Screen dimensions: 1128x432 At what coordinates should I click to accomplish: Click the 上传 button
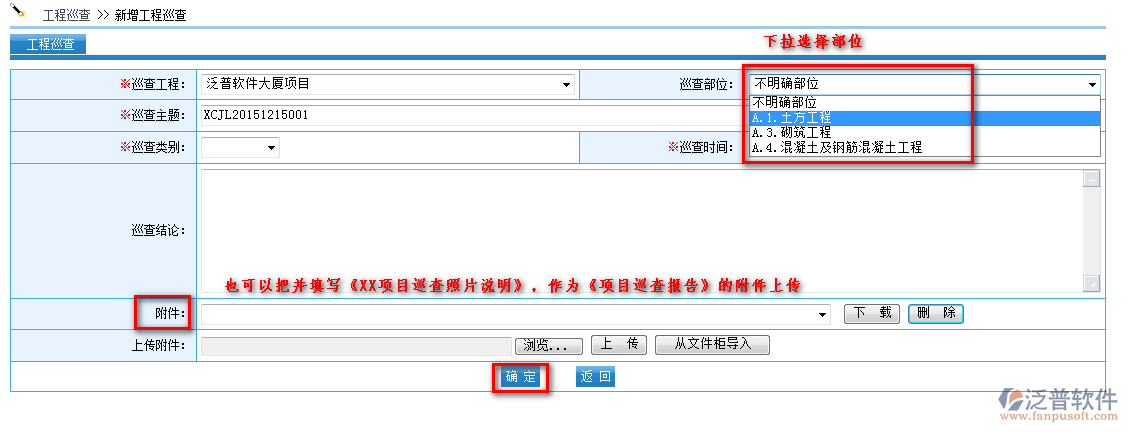pyautogui.click(x=619, y=345)
